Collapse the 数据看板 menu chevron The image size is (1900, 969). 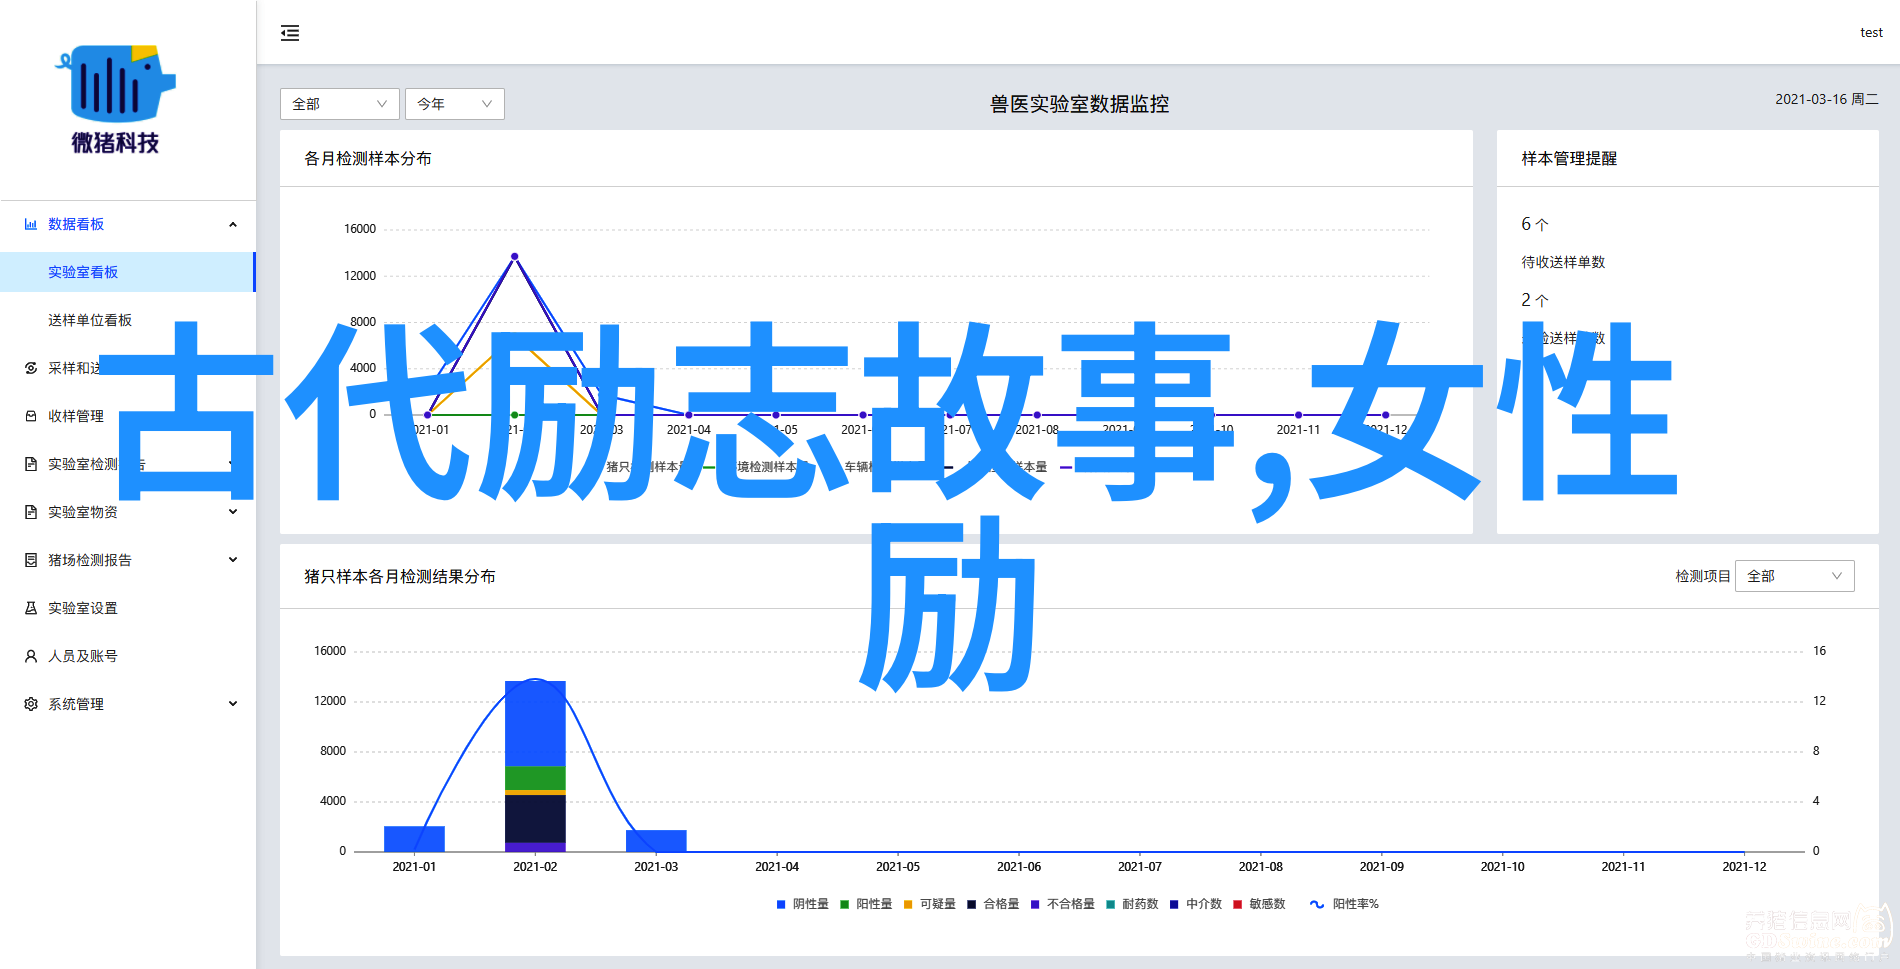click(233, 224)
